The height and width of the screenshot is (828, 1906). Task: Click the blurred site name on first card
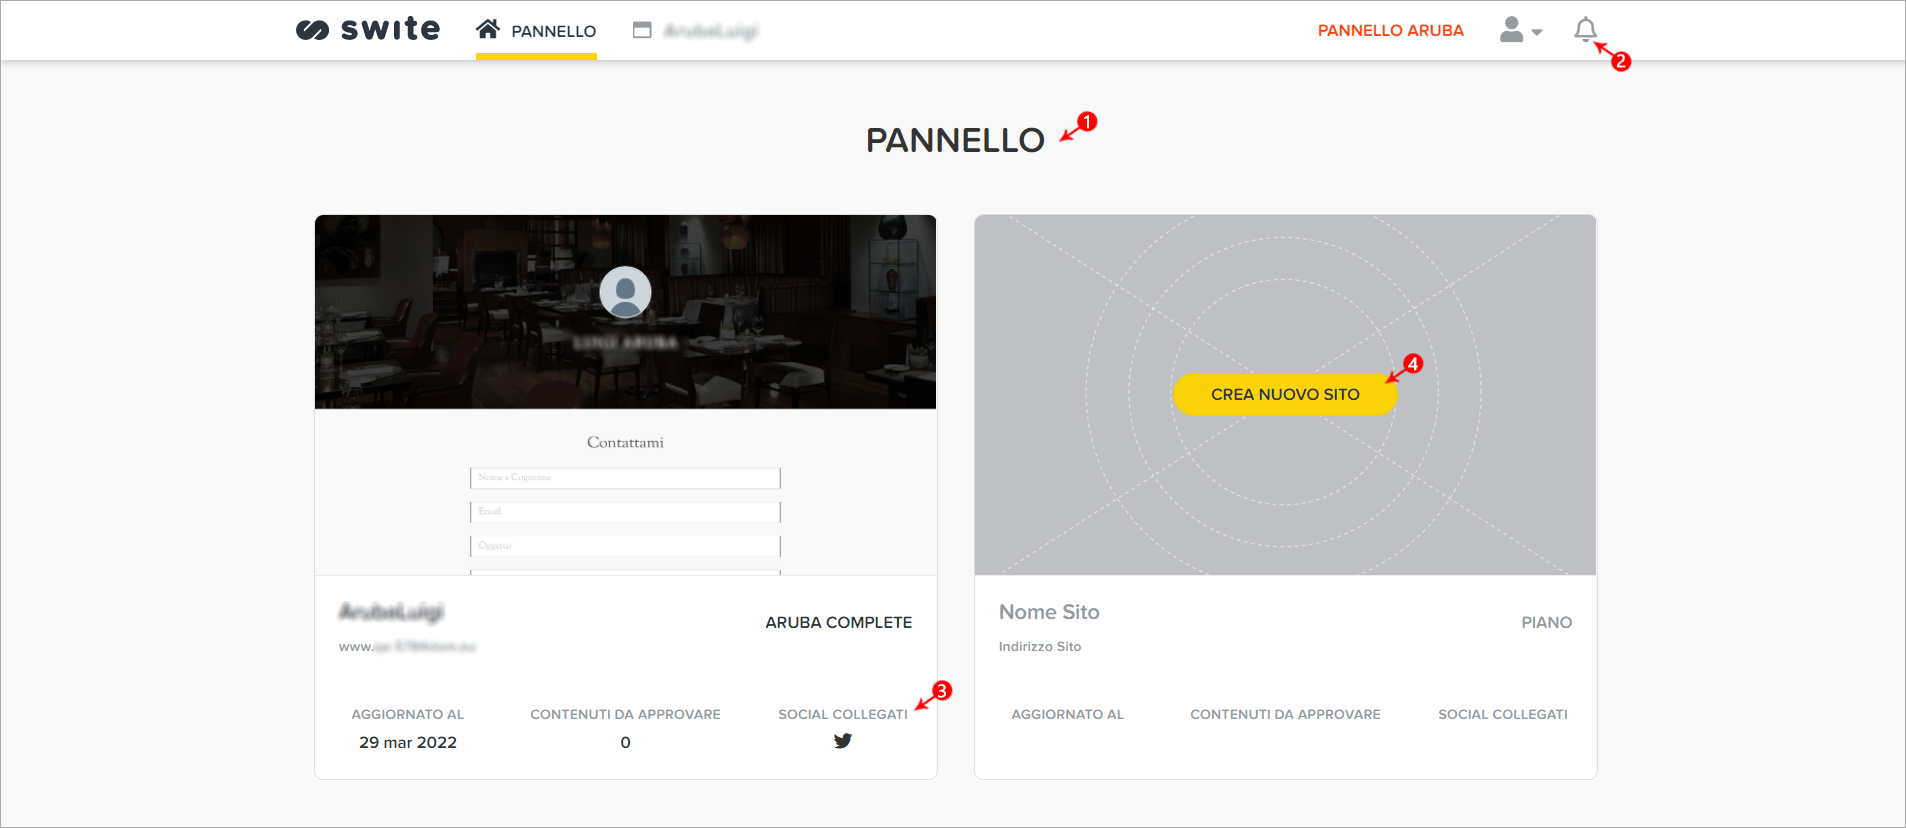391,612
